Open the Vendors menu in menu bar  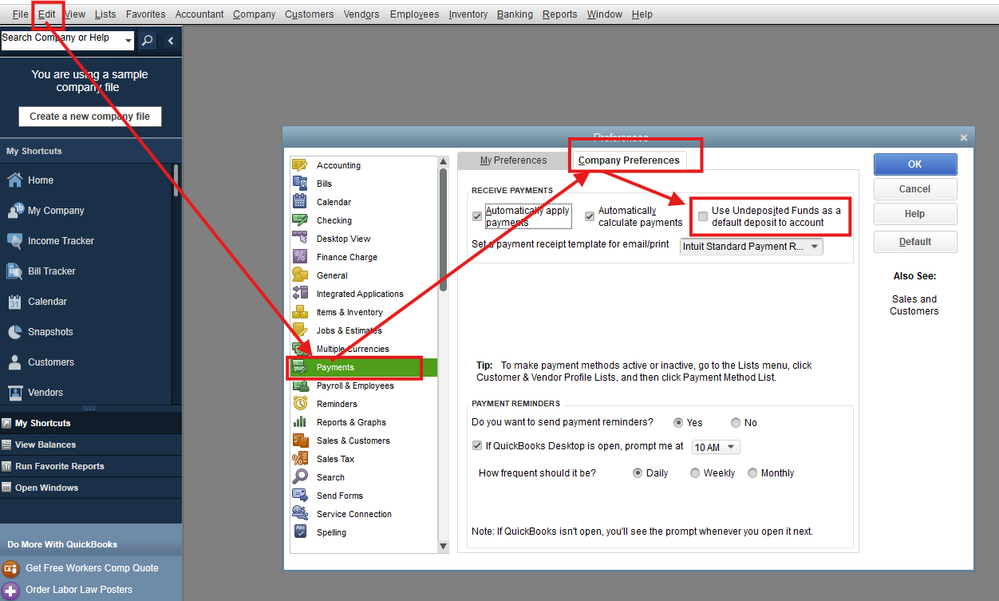[x=361, y=14]
